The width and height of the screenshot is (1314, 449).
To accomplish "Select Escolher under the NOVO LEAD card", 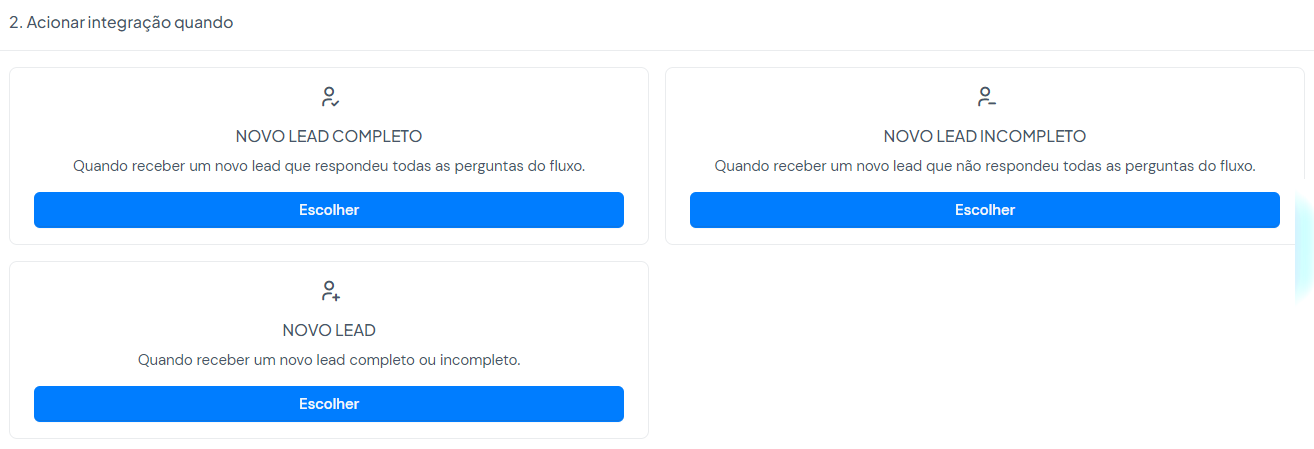I will point(329,404).
